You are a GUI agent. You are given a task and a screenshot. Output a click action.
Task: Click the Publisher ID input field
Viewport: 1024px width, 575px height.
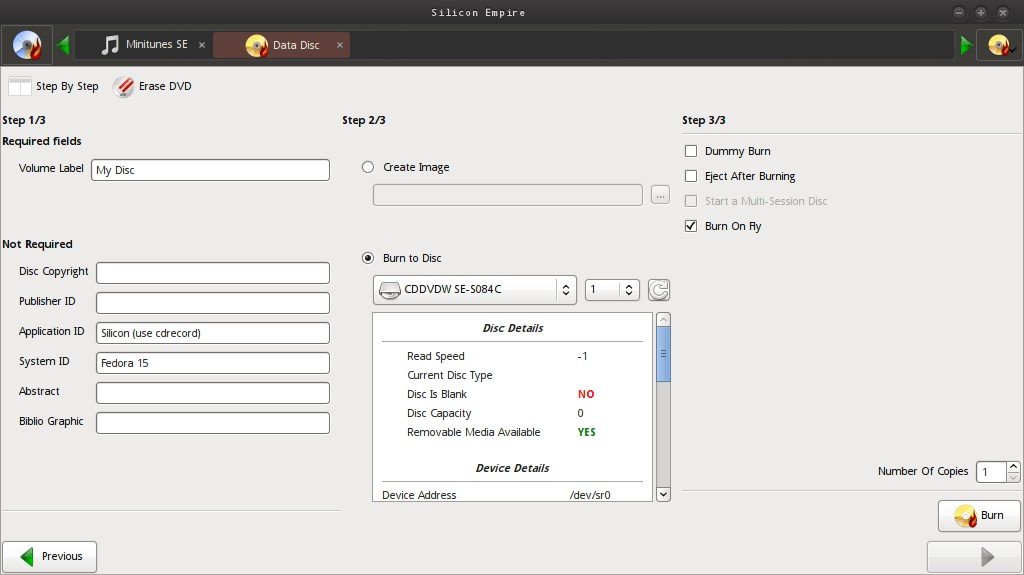(213, 303)
